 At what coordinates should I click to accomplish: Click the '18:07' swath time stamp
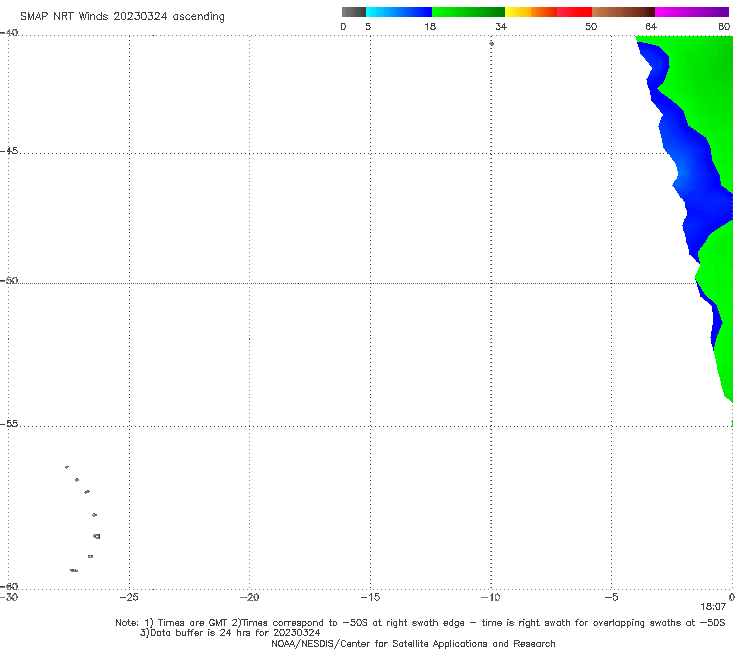coord(713,607)
